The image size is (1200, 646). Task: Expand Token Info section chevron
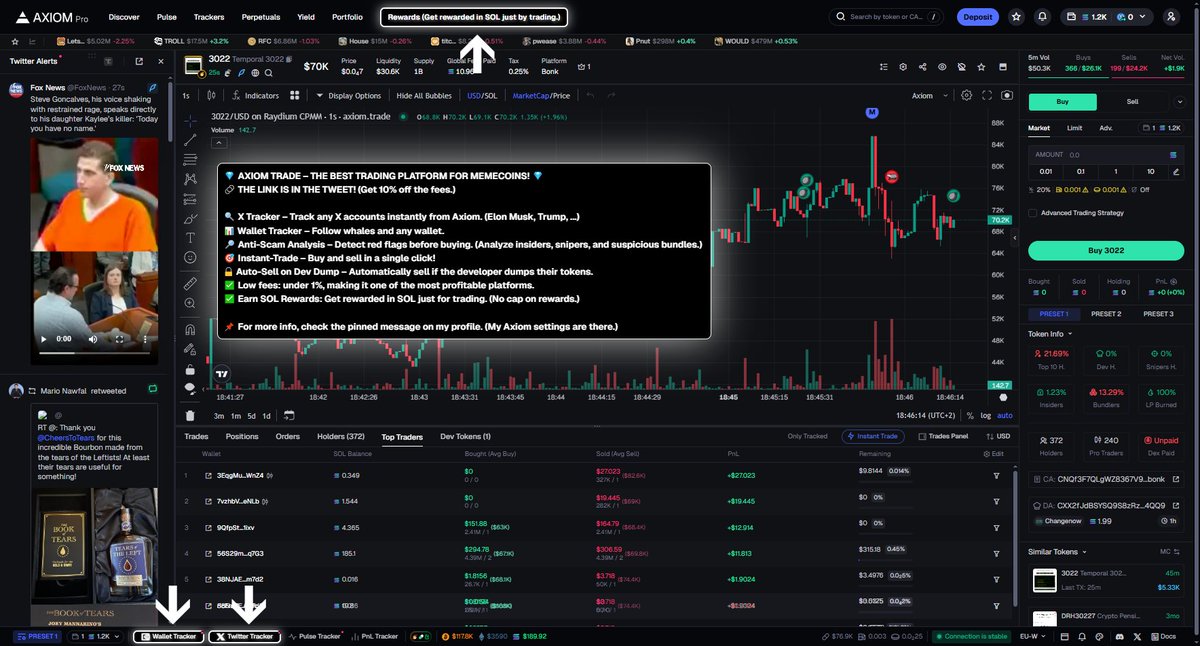coord(1070,334)
